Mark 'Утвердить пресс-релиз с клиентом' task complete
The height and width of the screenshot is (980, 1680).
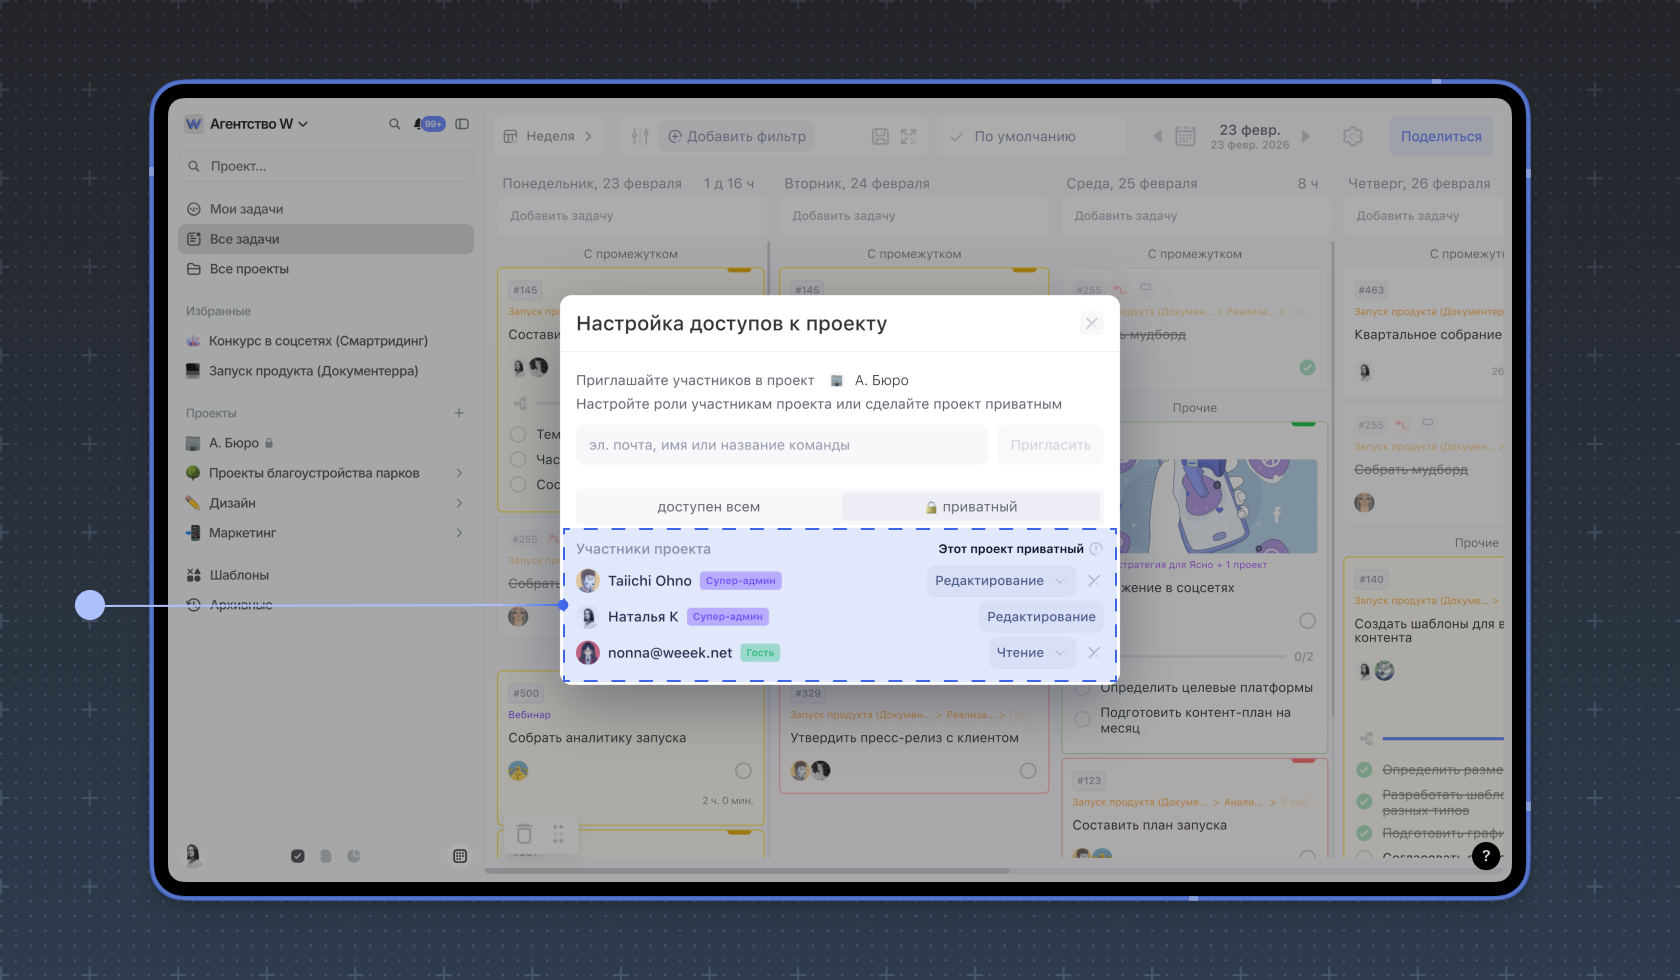pyautogui.click(x=1028, y=771)
